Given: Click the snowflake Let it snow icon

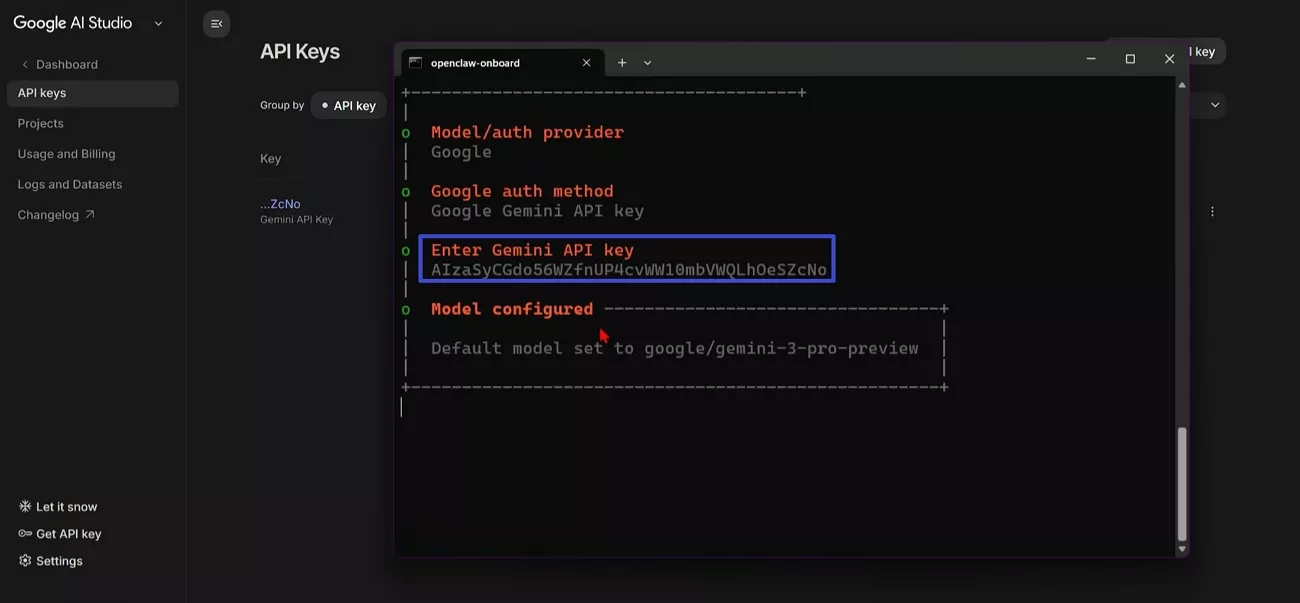Looking at the screenshot, I should pyautogui.click(x=25, y=507).
